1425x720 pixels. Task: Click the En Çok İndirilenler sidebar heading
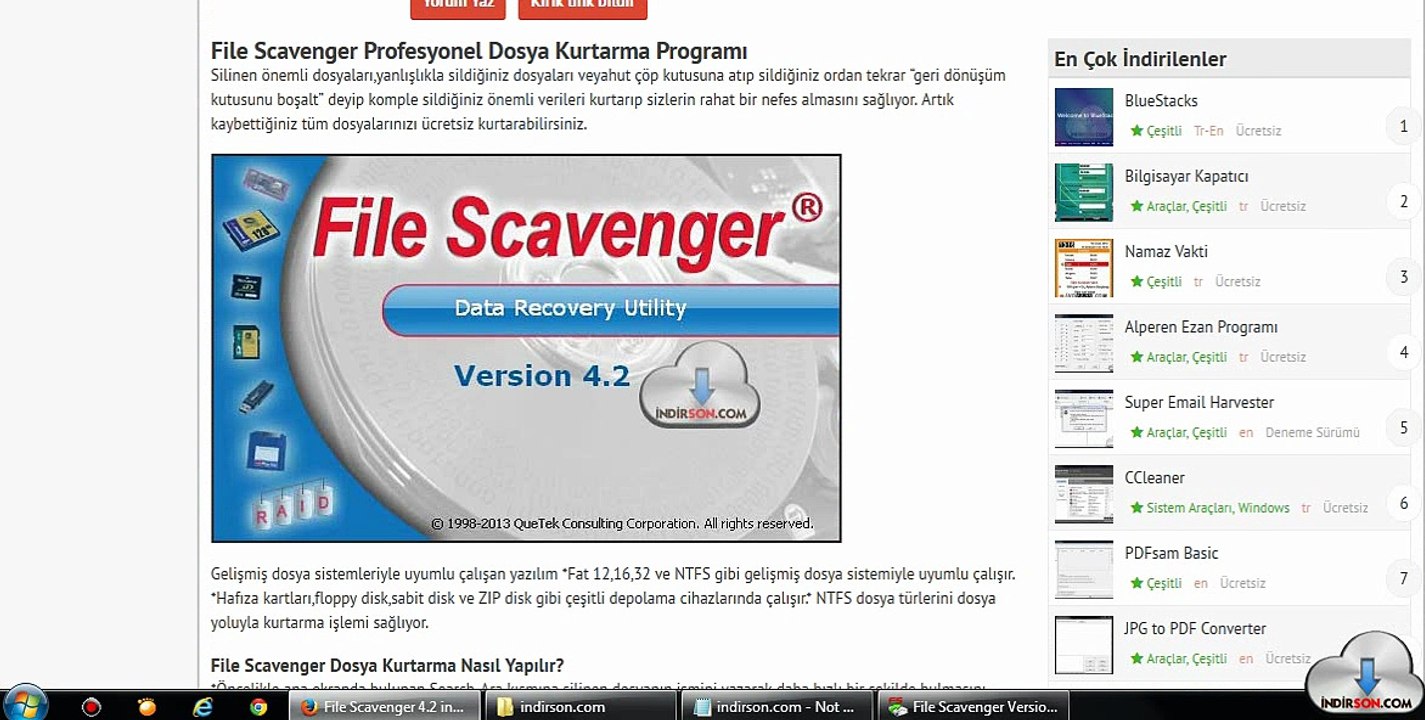[x=1140, y=59]
